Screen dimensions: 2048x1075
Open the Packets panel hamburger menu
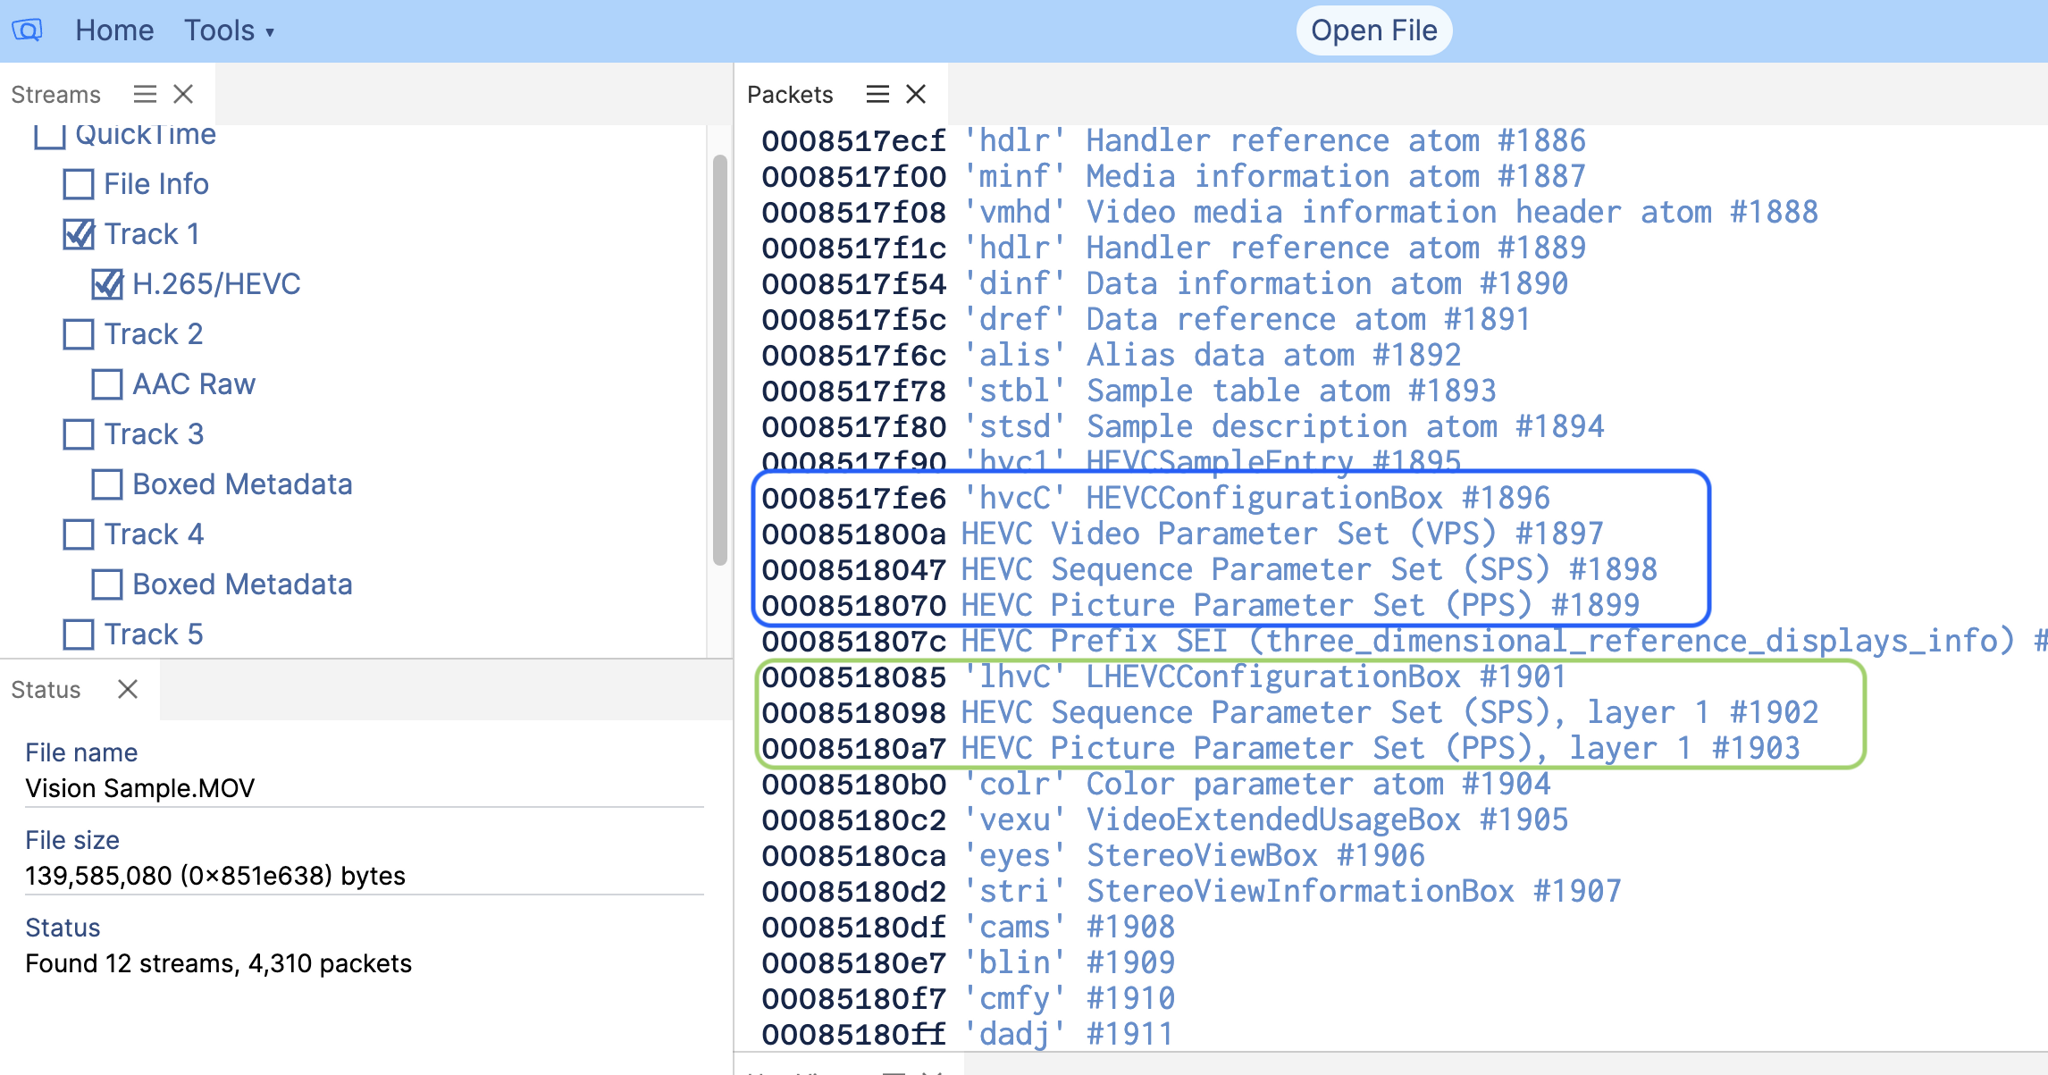(877, 94)
